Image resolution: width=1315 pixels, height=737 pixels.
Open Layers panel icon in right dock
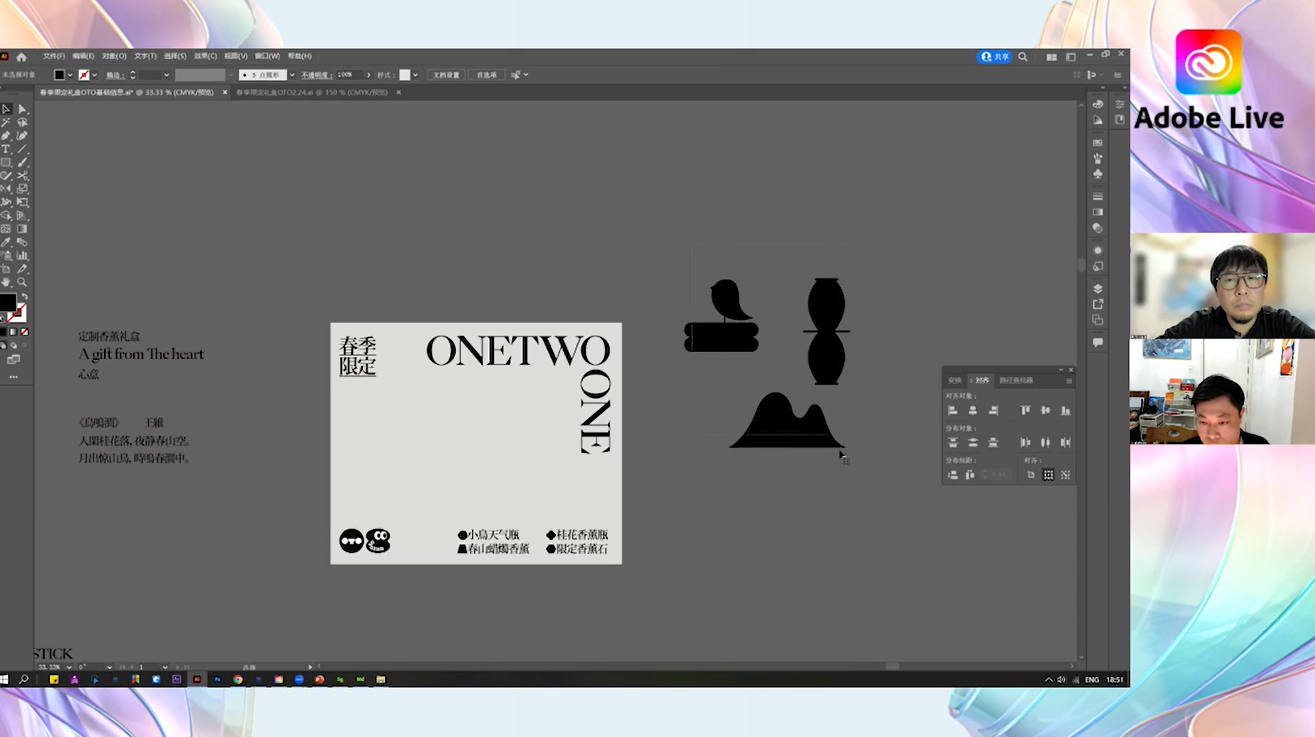coord(1097,289)
